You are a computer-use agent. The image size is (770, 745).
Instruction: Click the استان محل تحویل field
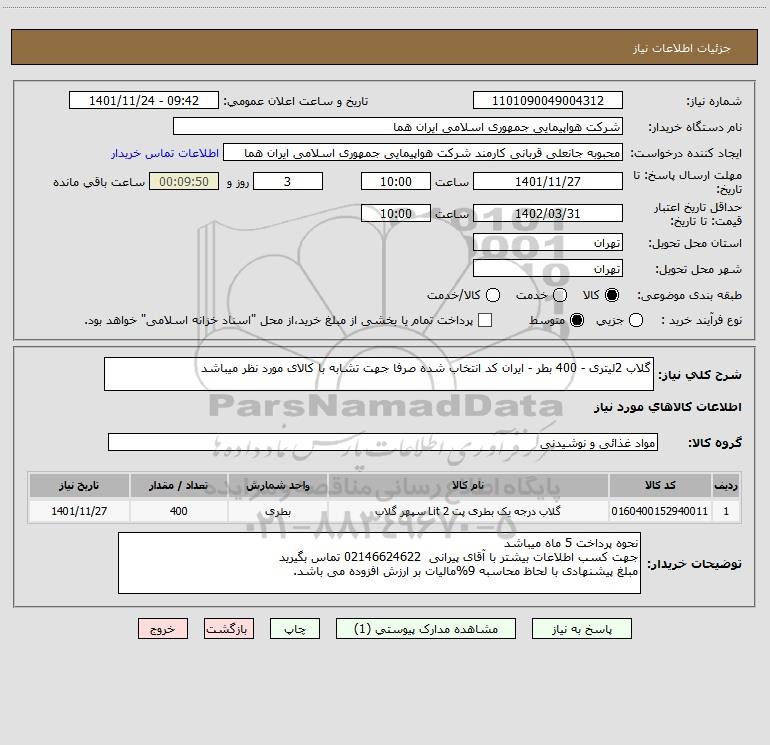click(x=548, y=242)
